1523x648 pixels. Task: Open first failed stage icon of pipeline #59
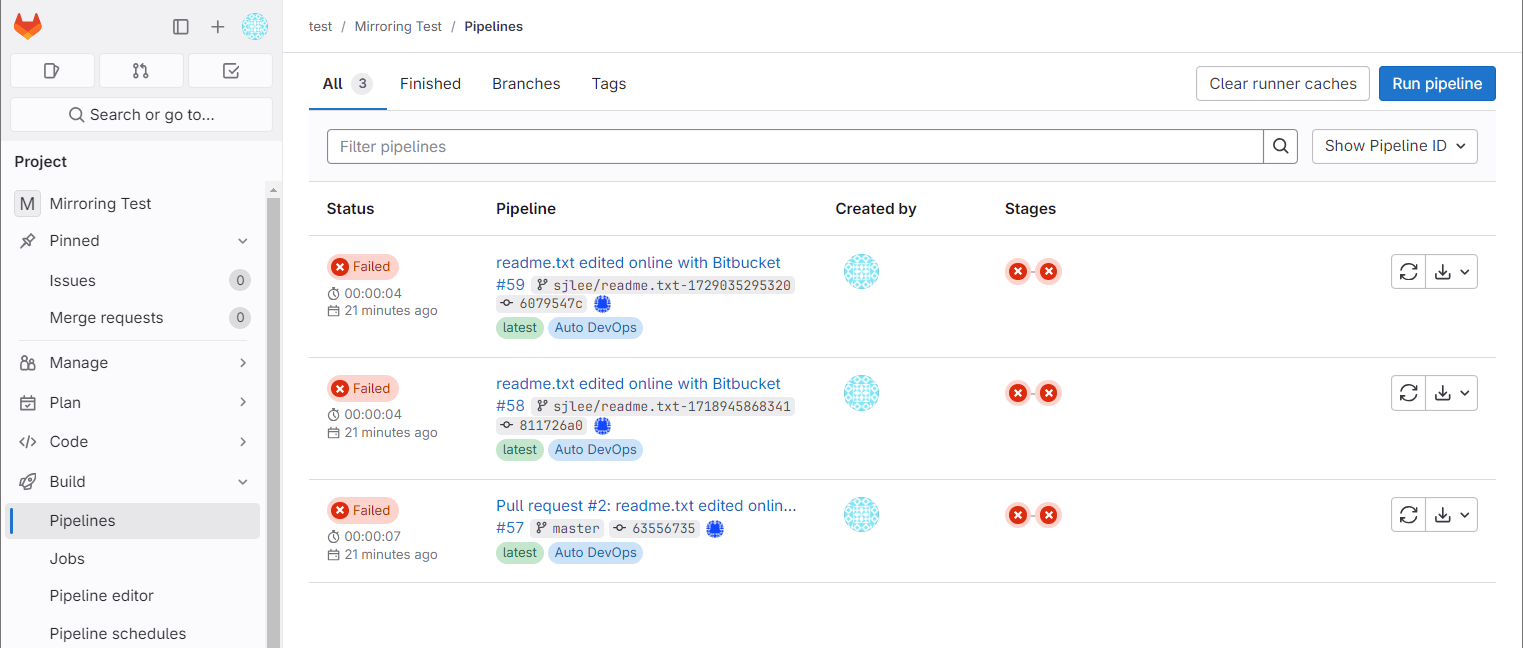[1017, 271]
